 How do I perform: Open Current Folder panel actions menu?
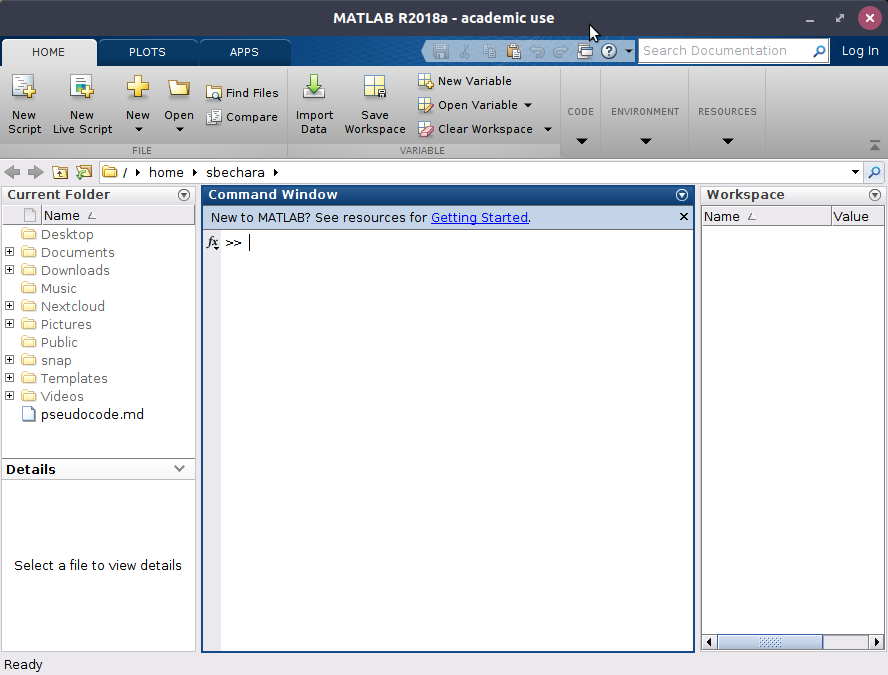coord(183,195)
